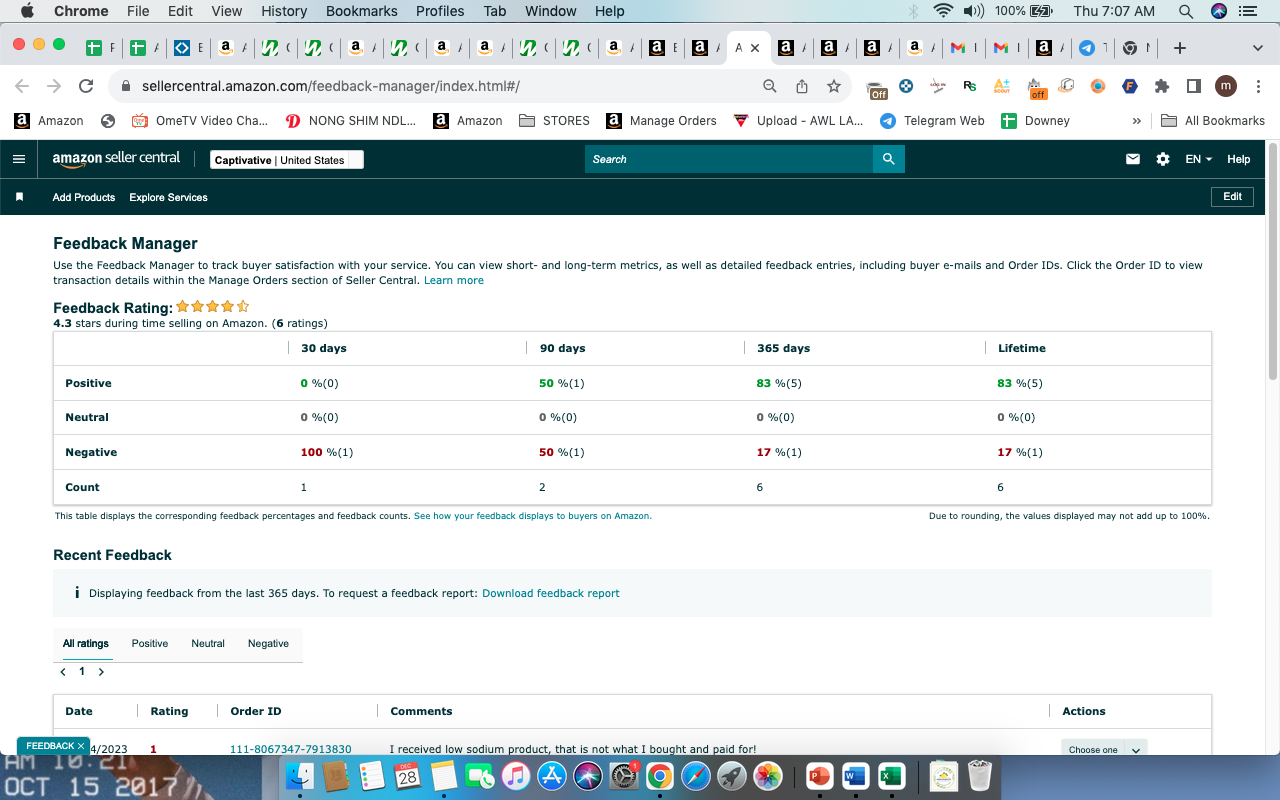Open the Chrome profile avatar 'm'
This screenshot has width=1280, height=800.
click(1226, 86)
